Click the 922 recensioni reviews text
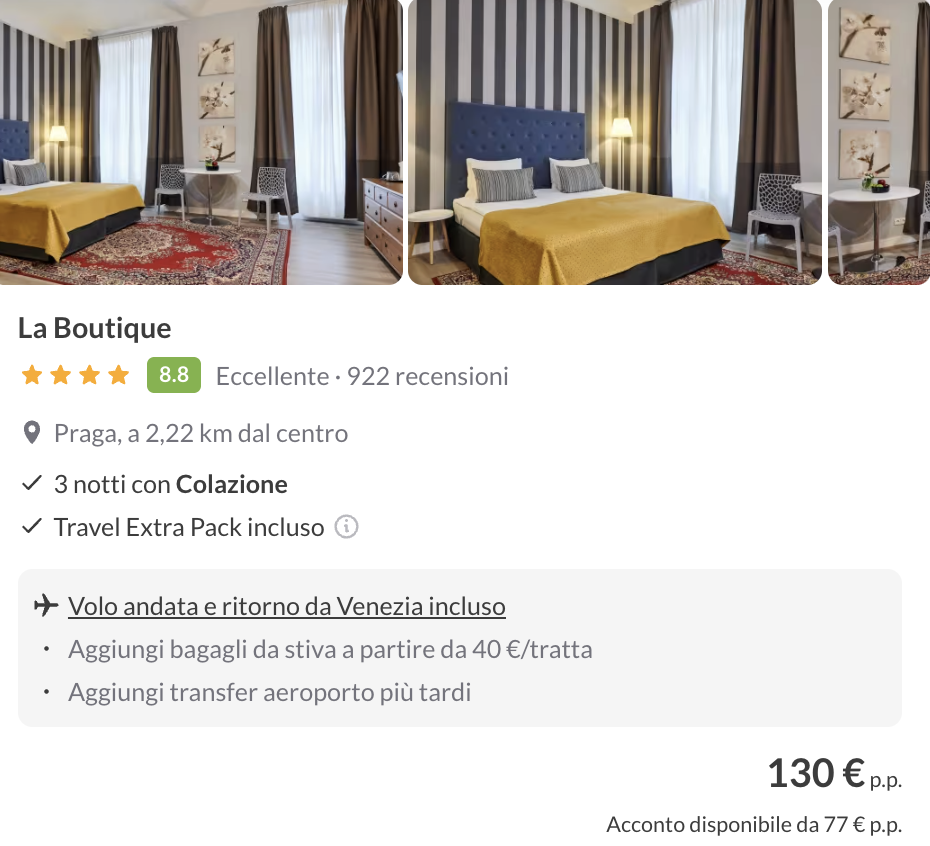Viewport: 930px width, 846px height. coord(428,376)
